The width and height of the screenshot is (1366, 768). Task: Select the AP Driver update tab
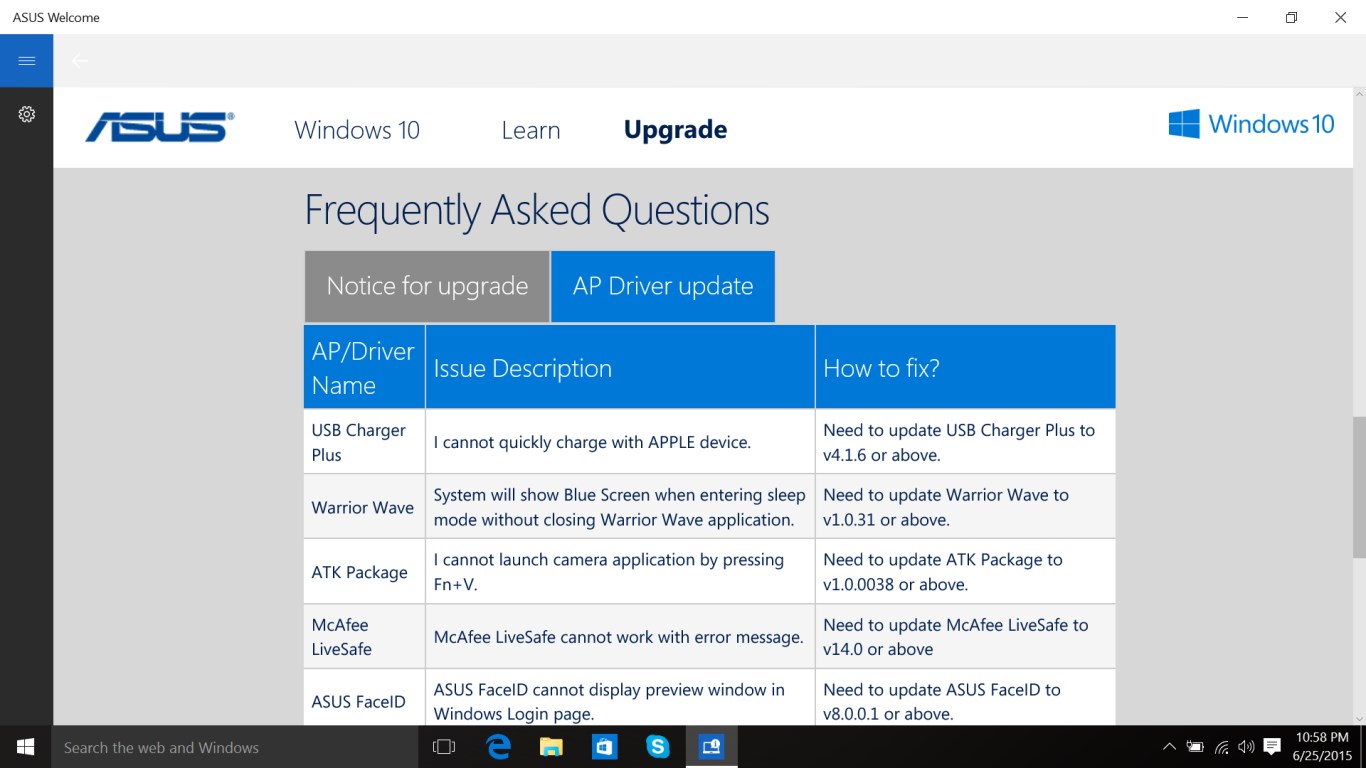coord(663,286)
